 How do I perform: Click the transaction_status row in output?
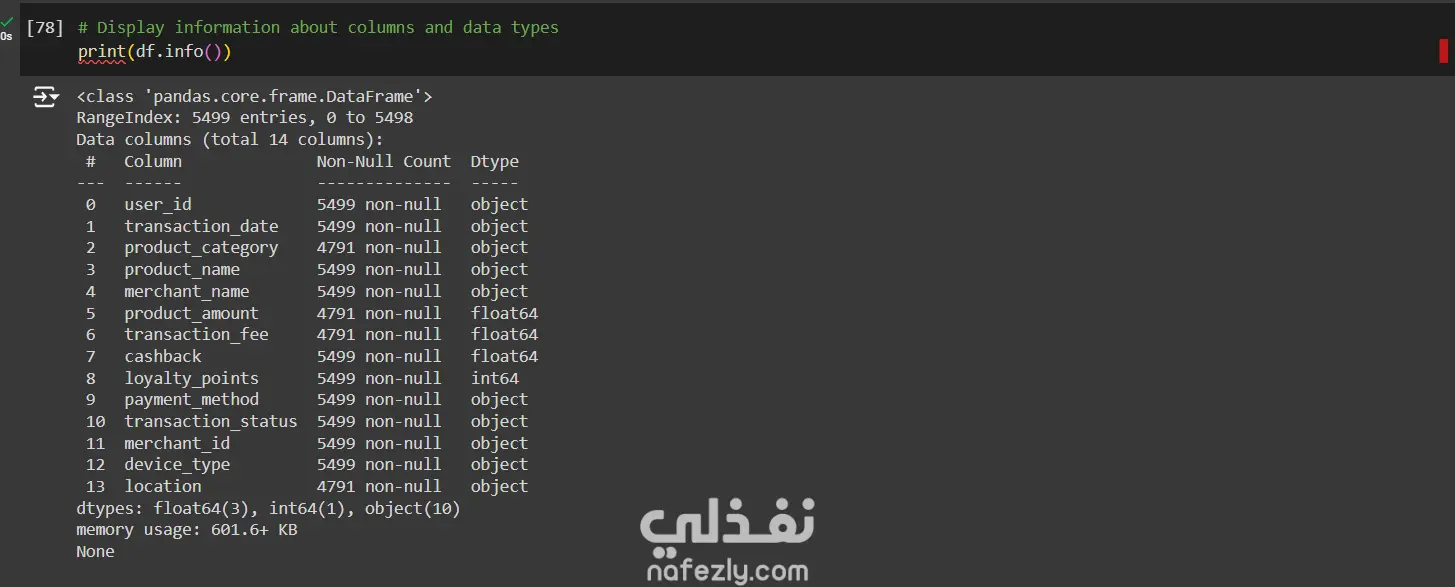210,421
